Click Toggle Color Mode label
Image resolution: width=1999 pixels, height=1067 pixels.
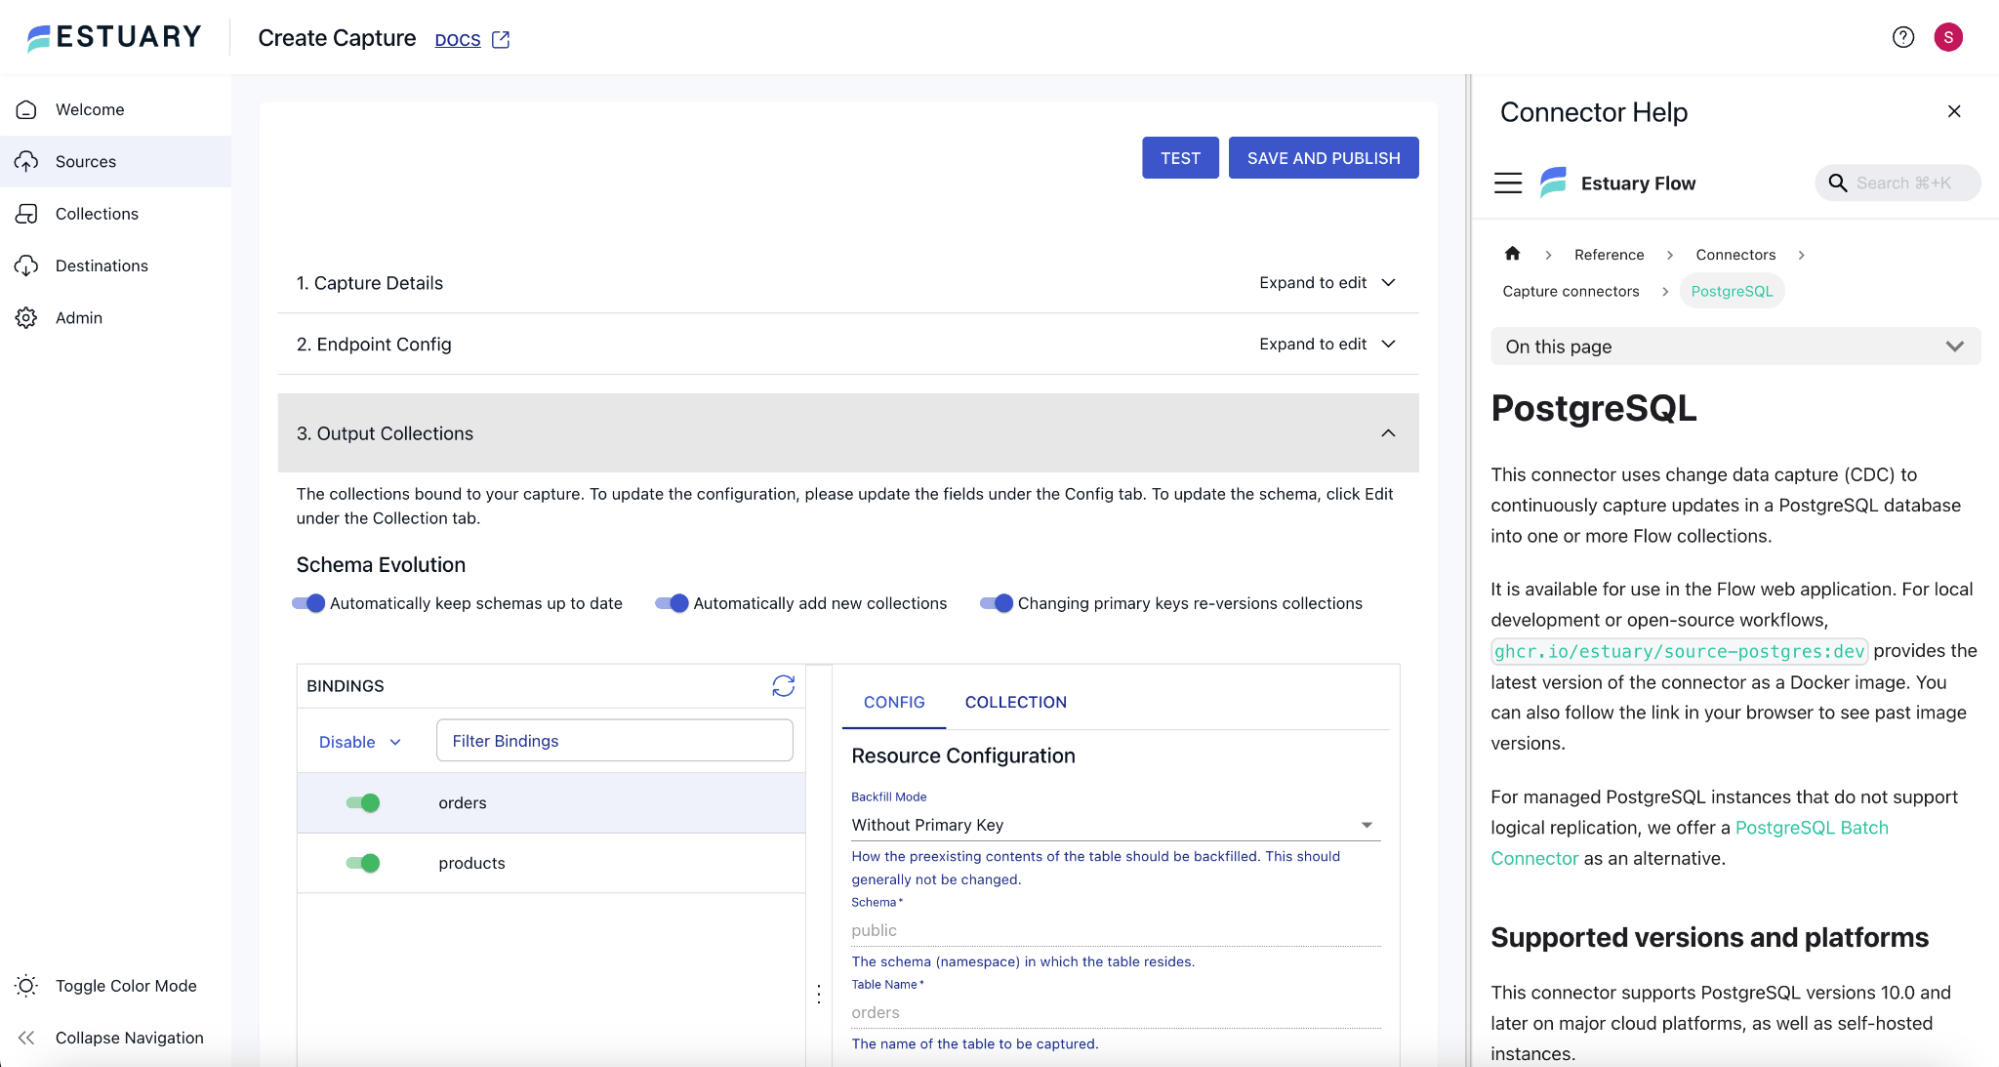(126, 985)
